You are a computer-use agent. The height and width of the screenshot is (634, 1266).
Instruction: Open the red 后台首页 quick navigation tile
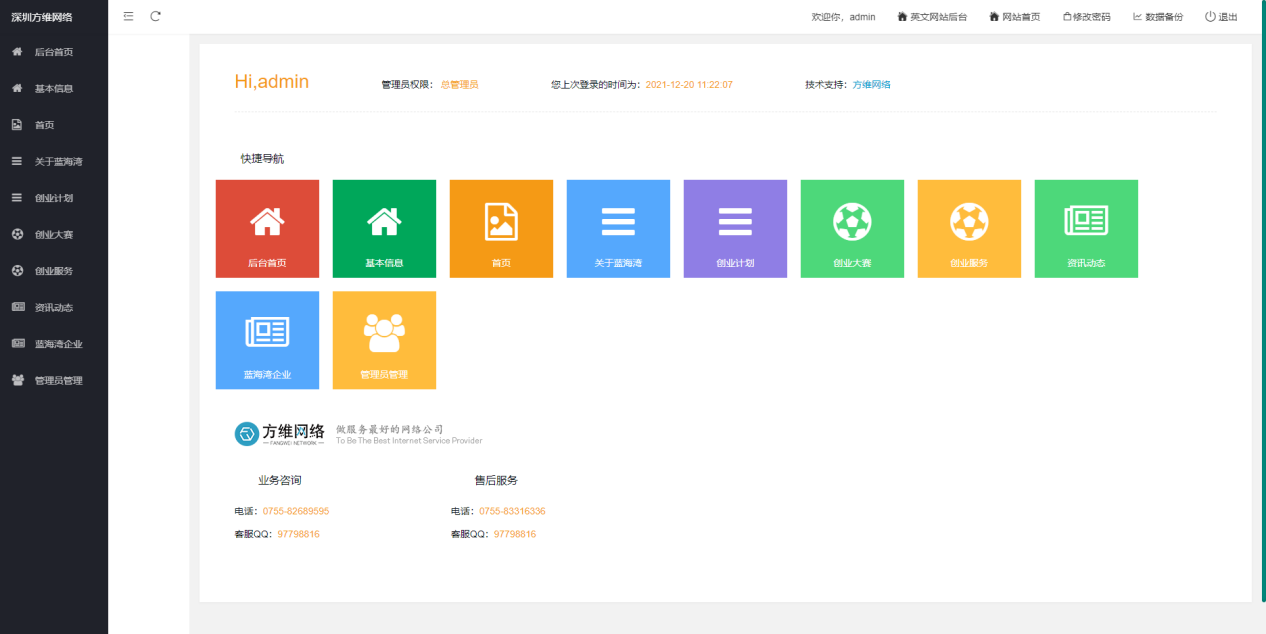[x=267, y=228]
